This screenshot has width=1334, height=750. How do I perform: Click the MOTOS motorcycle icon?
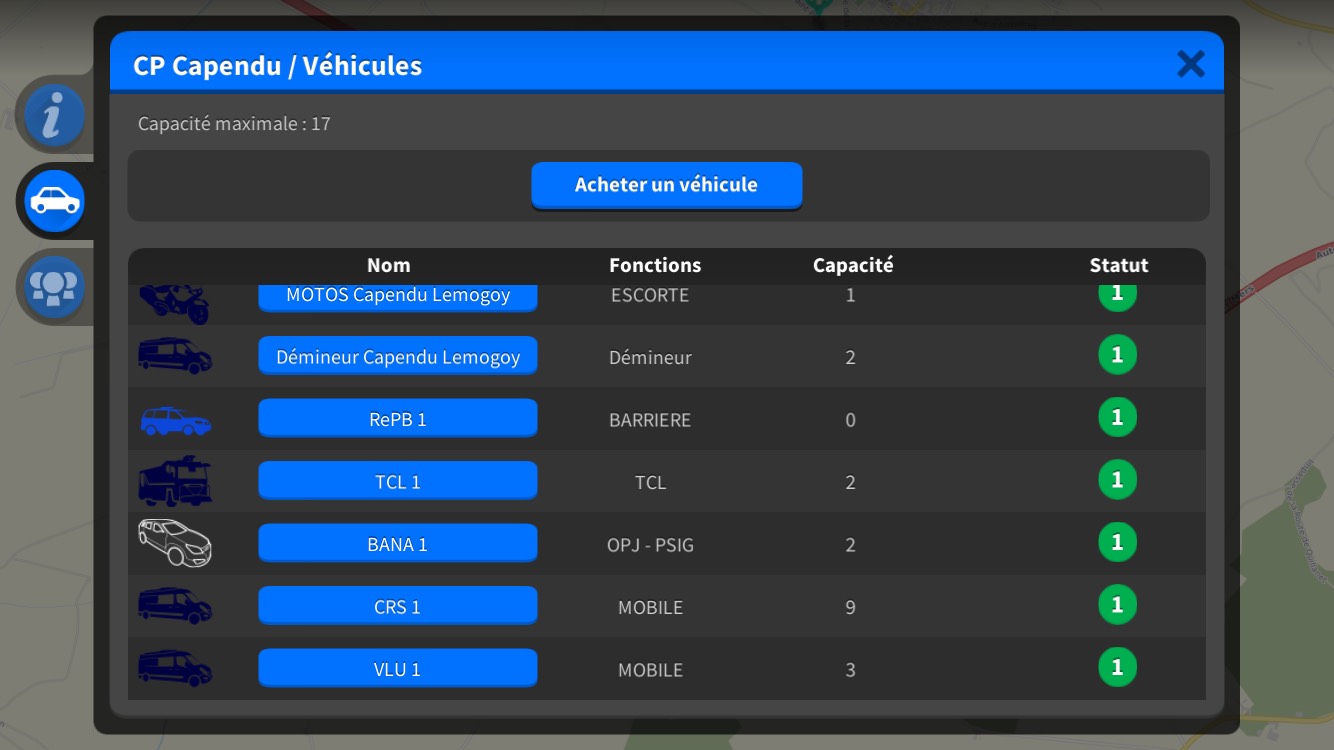[x=175, y=303]
